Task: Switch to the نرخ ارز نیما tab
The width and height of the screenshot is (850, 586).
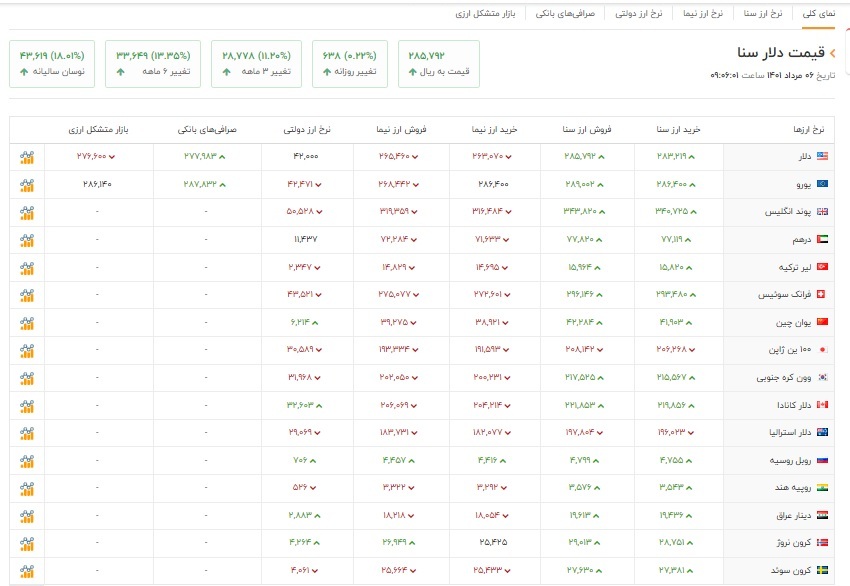Action: 700,14
